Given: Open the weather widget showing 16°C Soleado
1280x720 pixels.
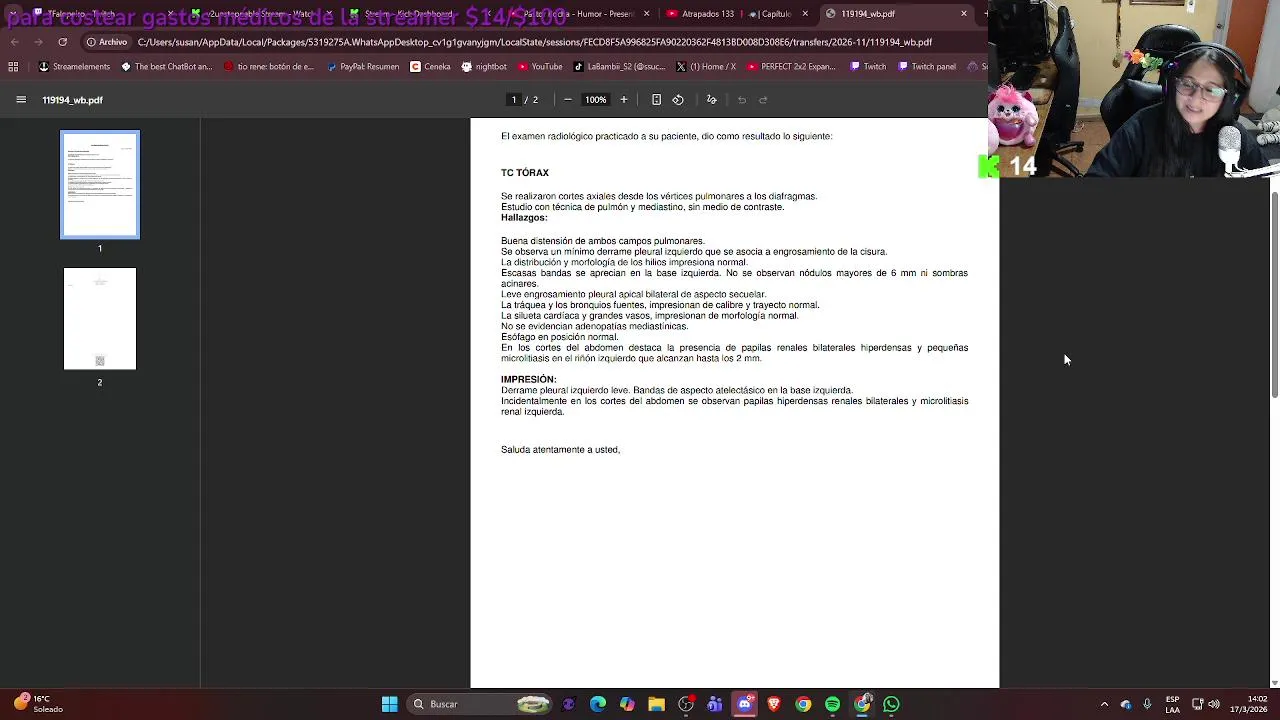Looking at the screenshot, I should pos(40,704).
